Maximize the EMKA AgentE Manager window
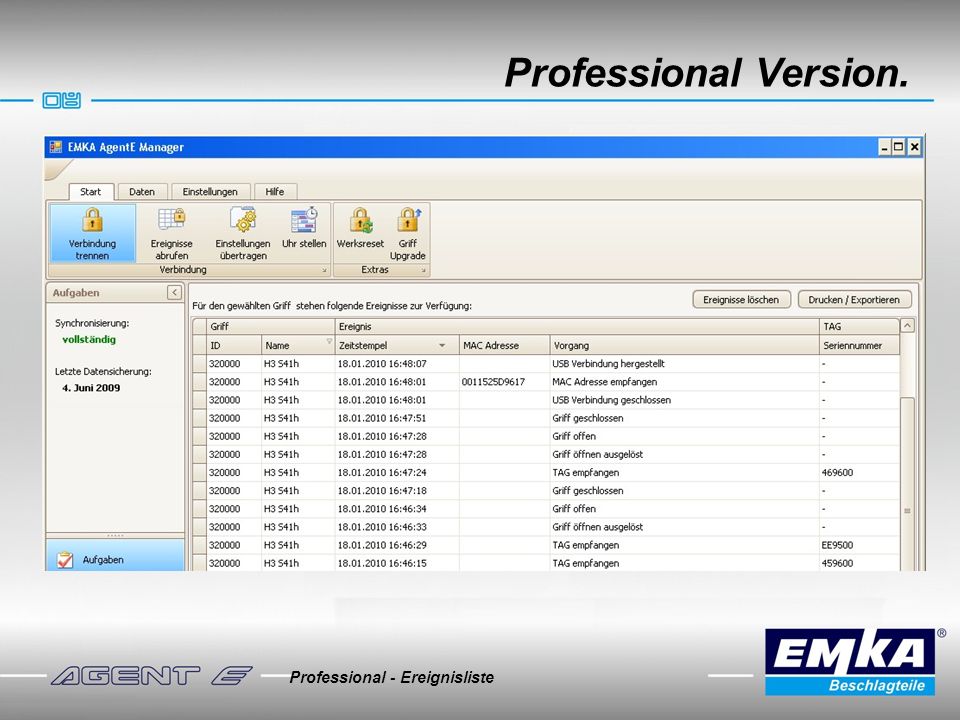960x720 pixels. pos(898,147)
